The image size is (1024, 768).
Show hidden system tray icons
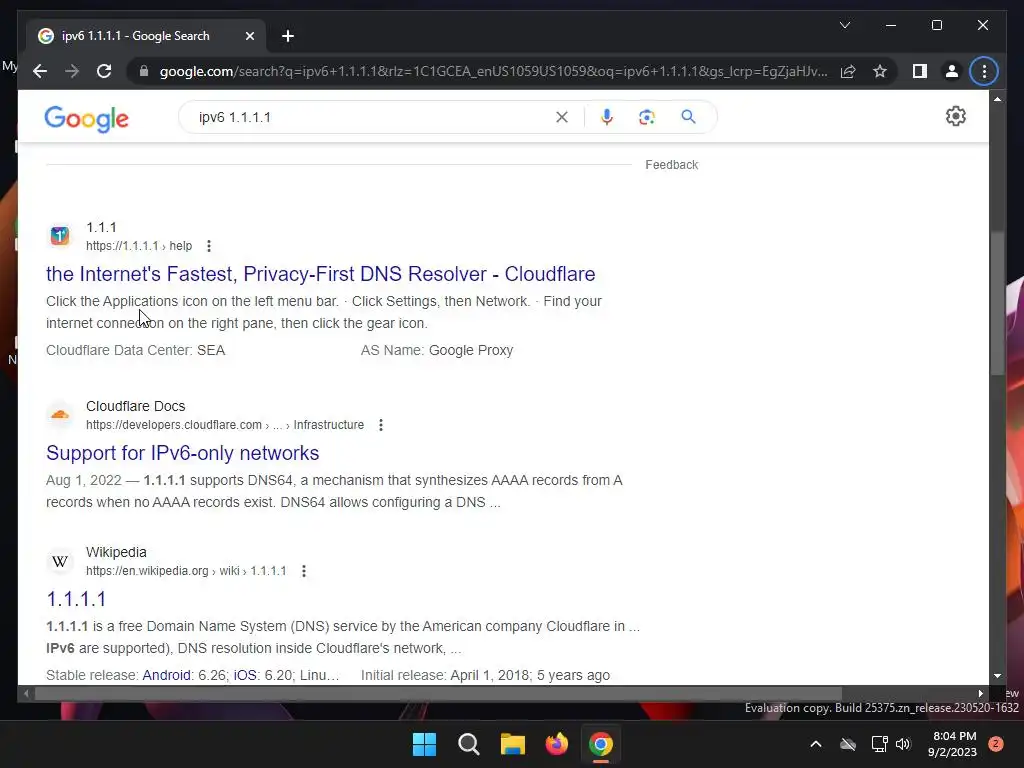[816, 744]
